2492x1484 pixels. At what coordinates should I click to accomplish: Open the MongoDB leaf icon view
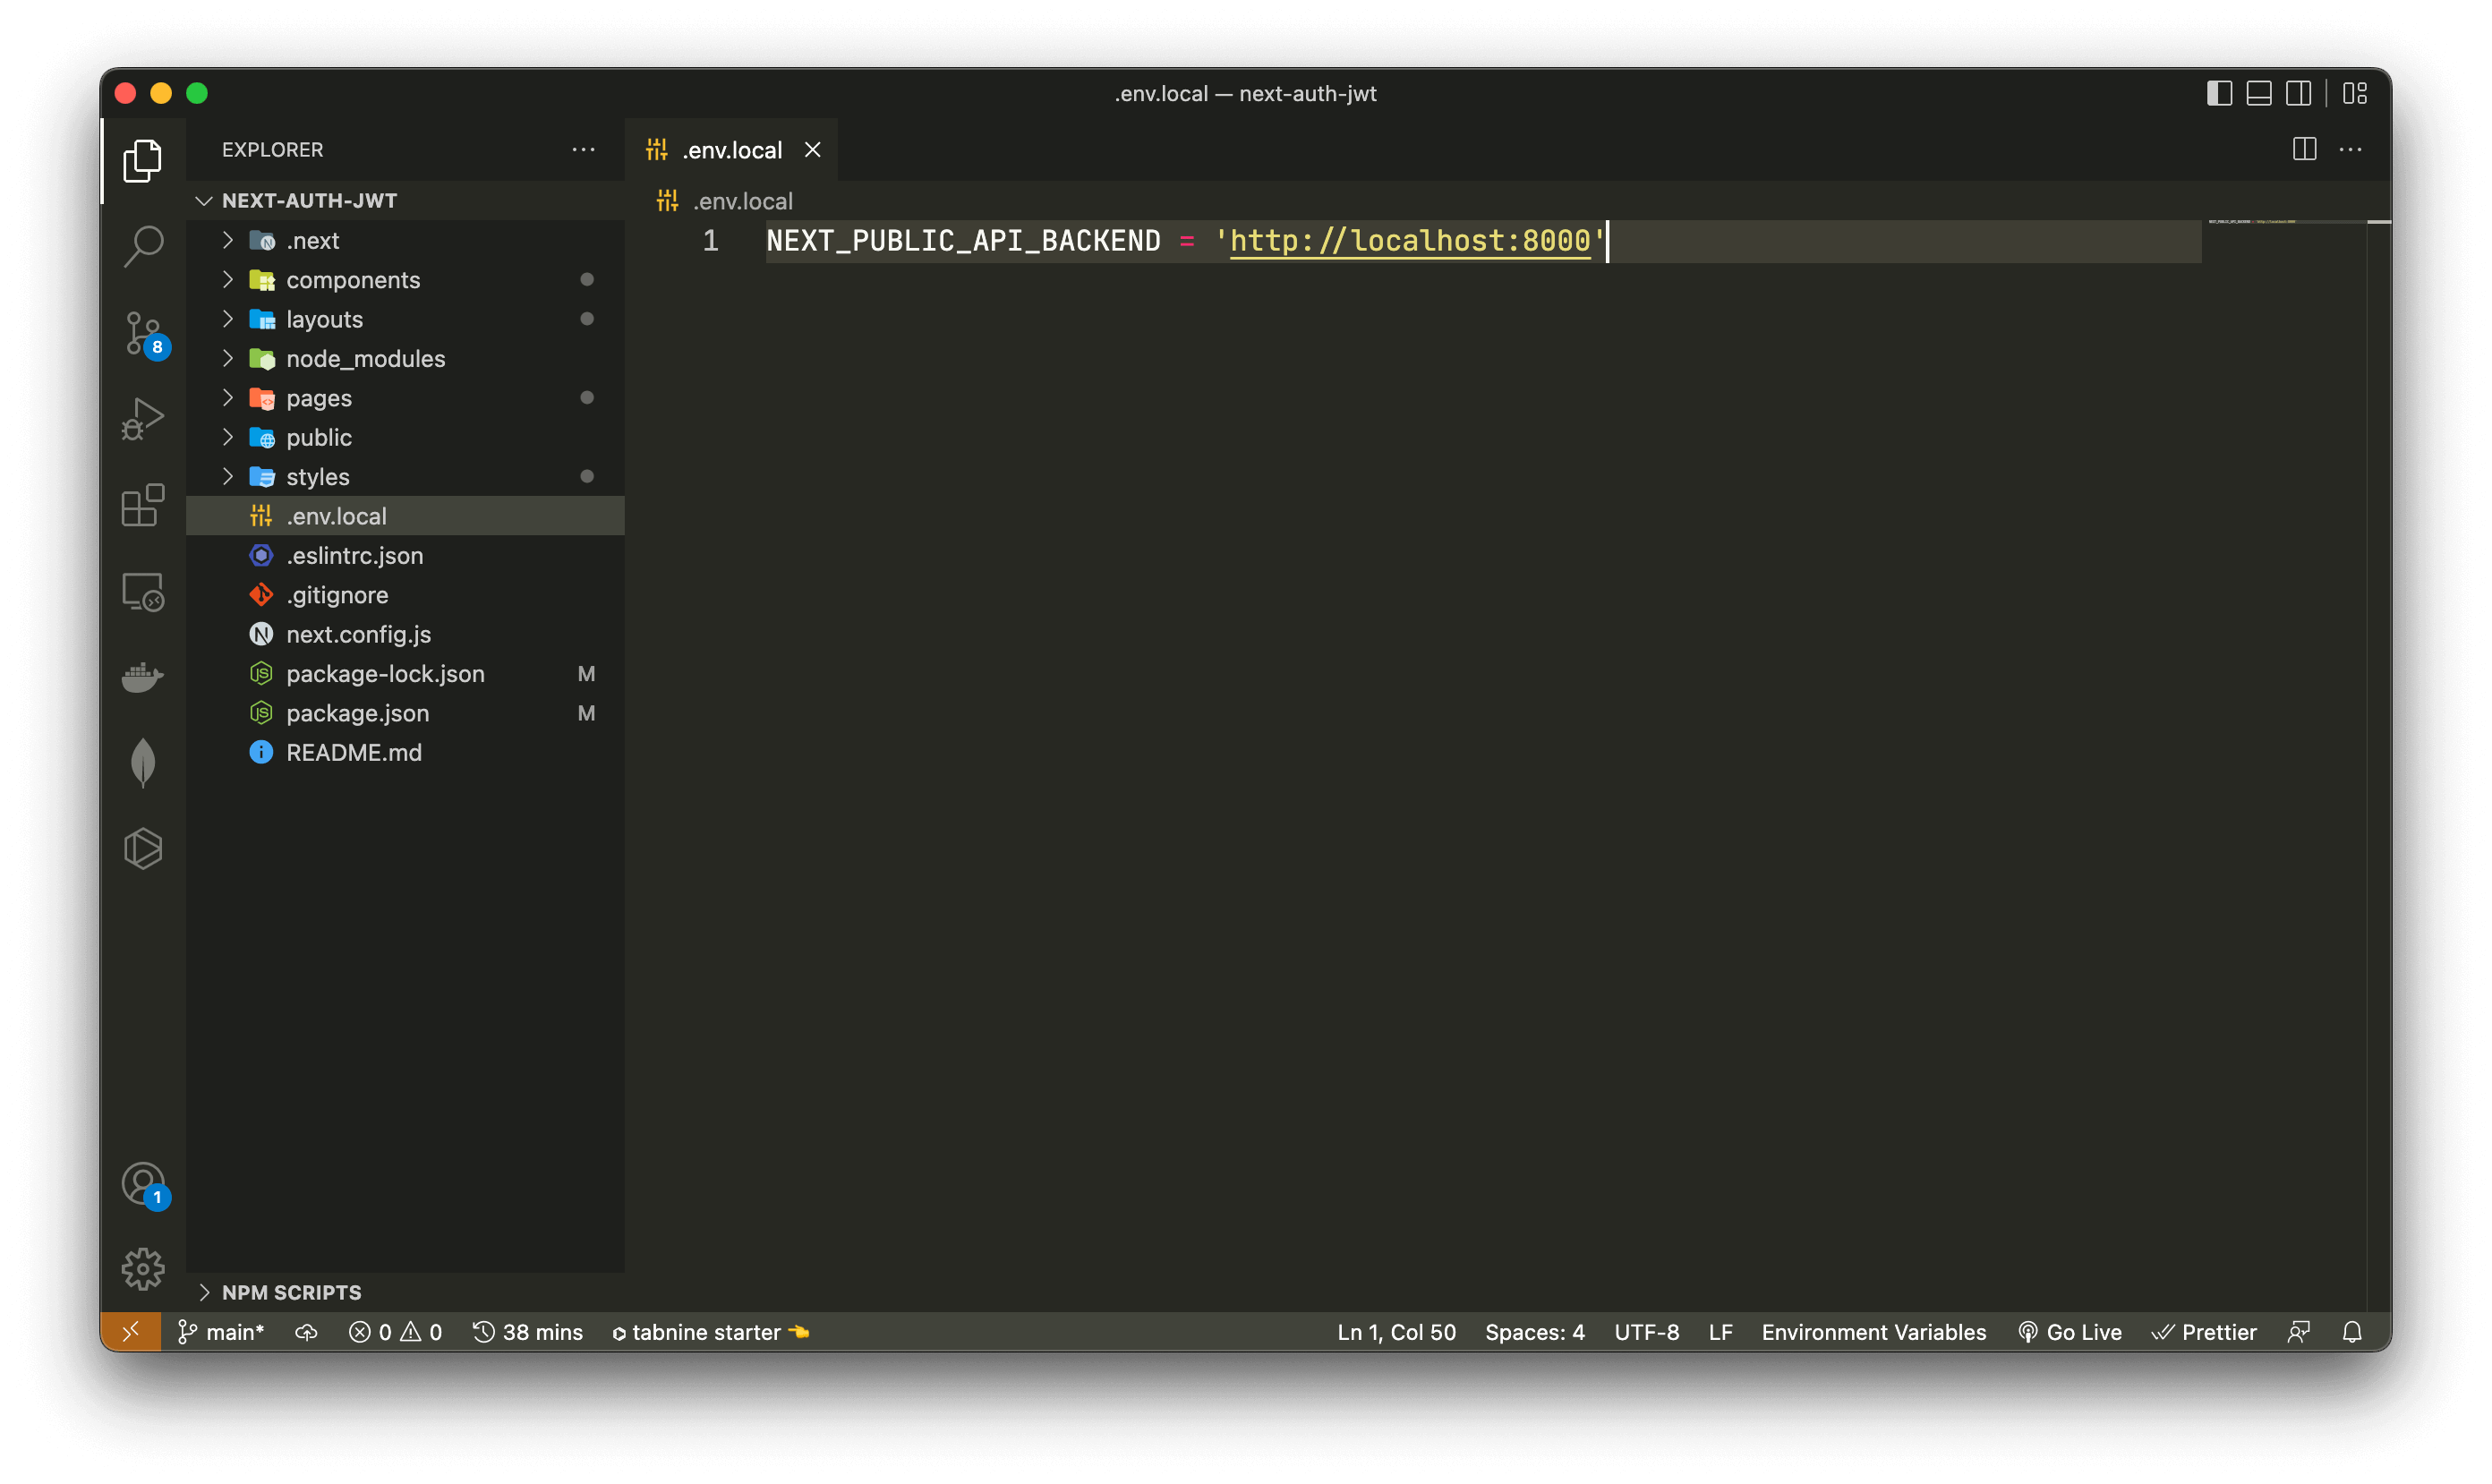pyautogui.click(x=143, y=763)
